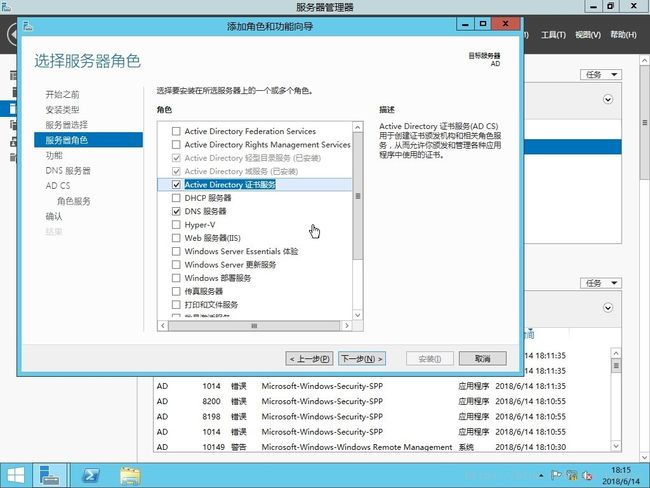Go to 角色服务 wizard step
Image resolution: width=650 pixels, height=488 pixels.
pyautogui.click(x=73, y=201)
